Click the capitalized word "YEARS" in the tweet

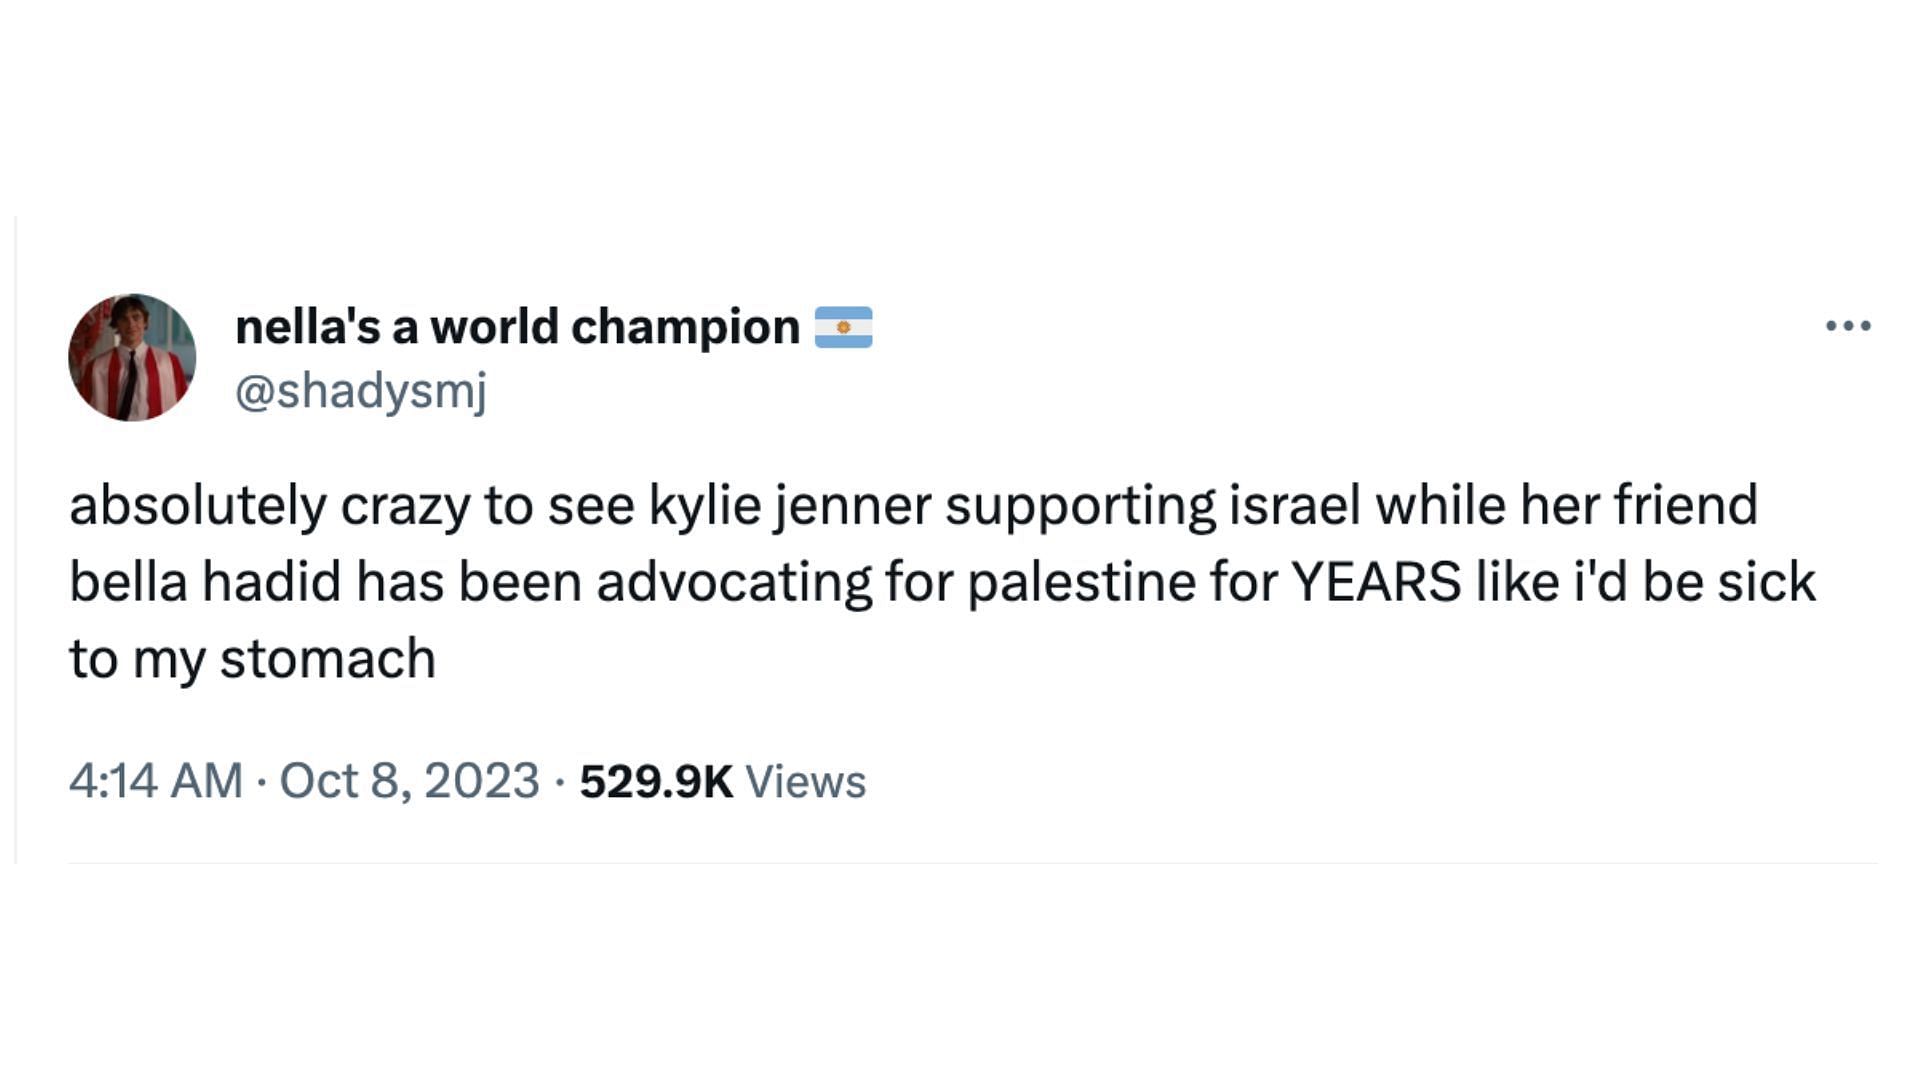1376,582
